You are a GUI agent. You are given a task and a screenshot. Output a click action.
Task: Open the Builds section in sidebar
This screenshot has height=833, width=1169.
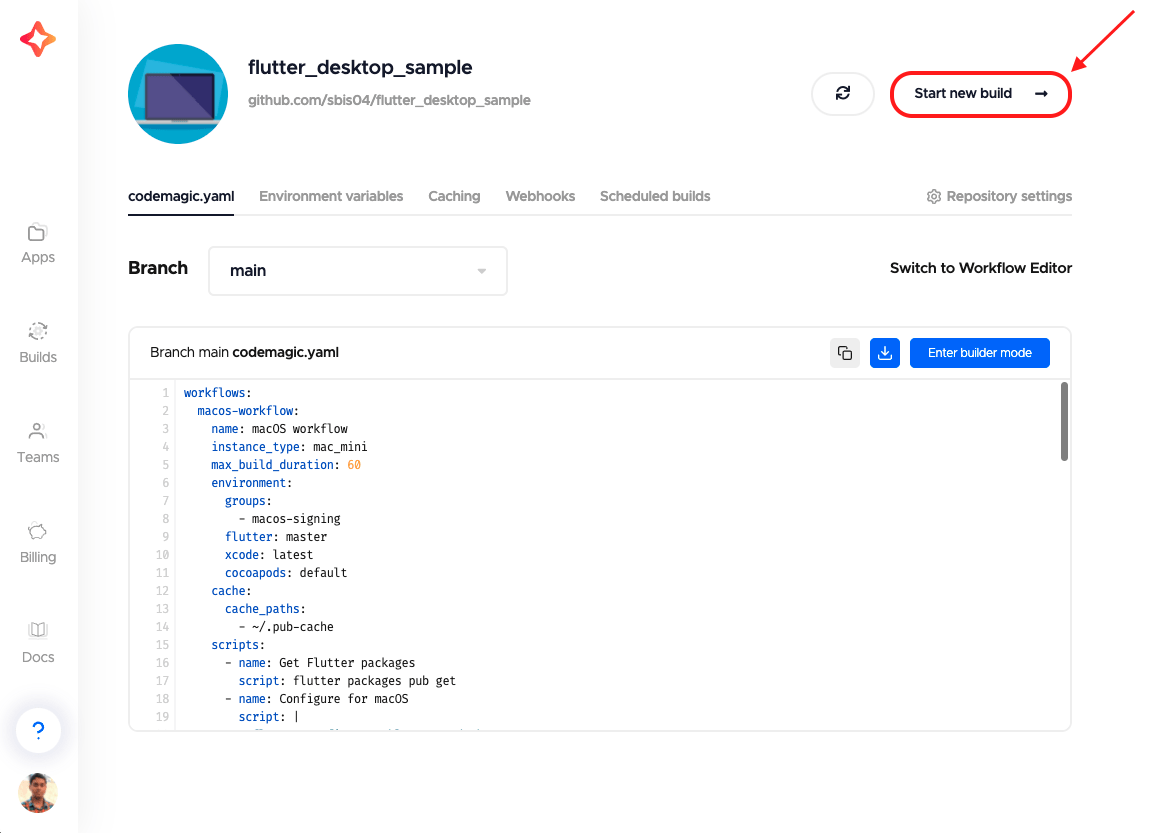click(x=37, y=343)
